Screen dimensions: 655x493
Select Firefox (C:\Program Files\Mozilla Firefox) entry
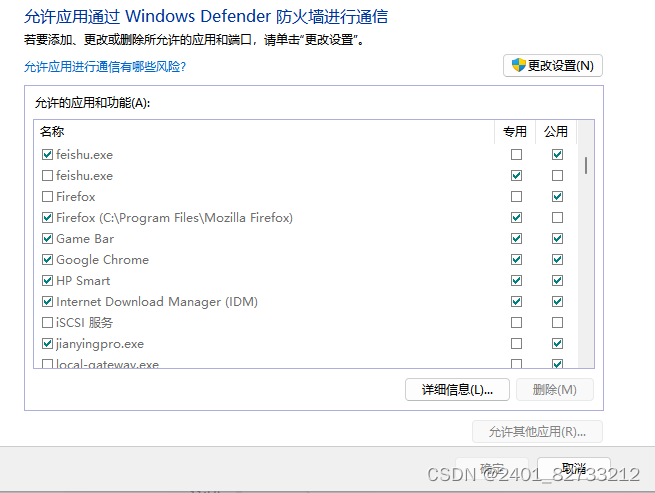coord(174,218)
